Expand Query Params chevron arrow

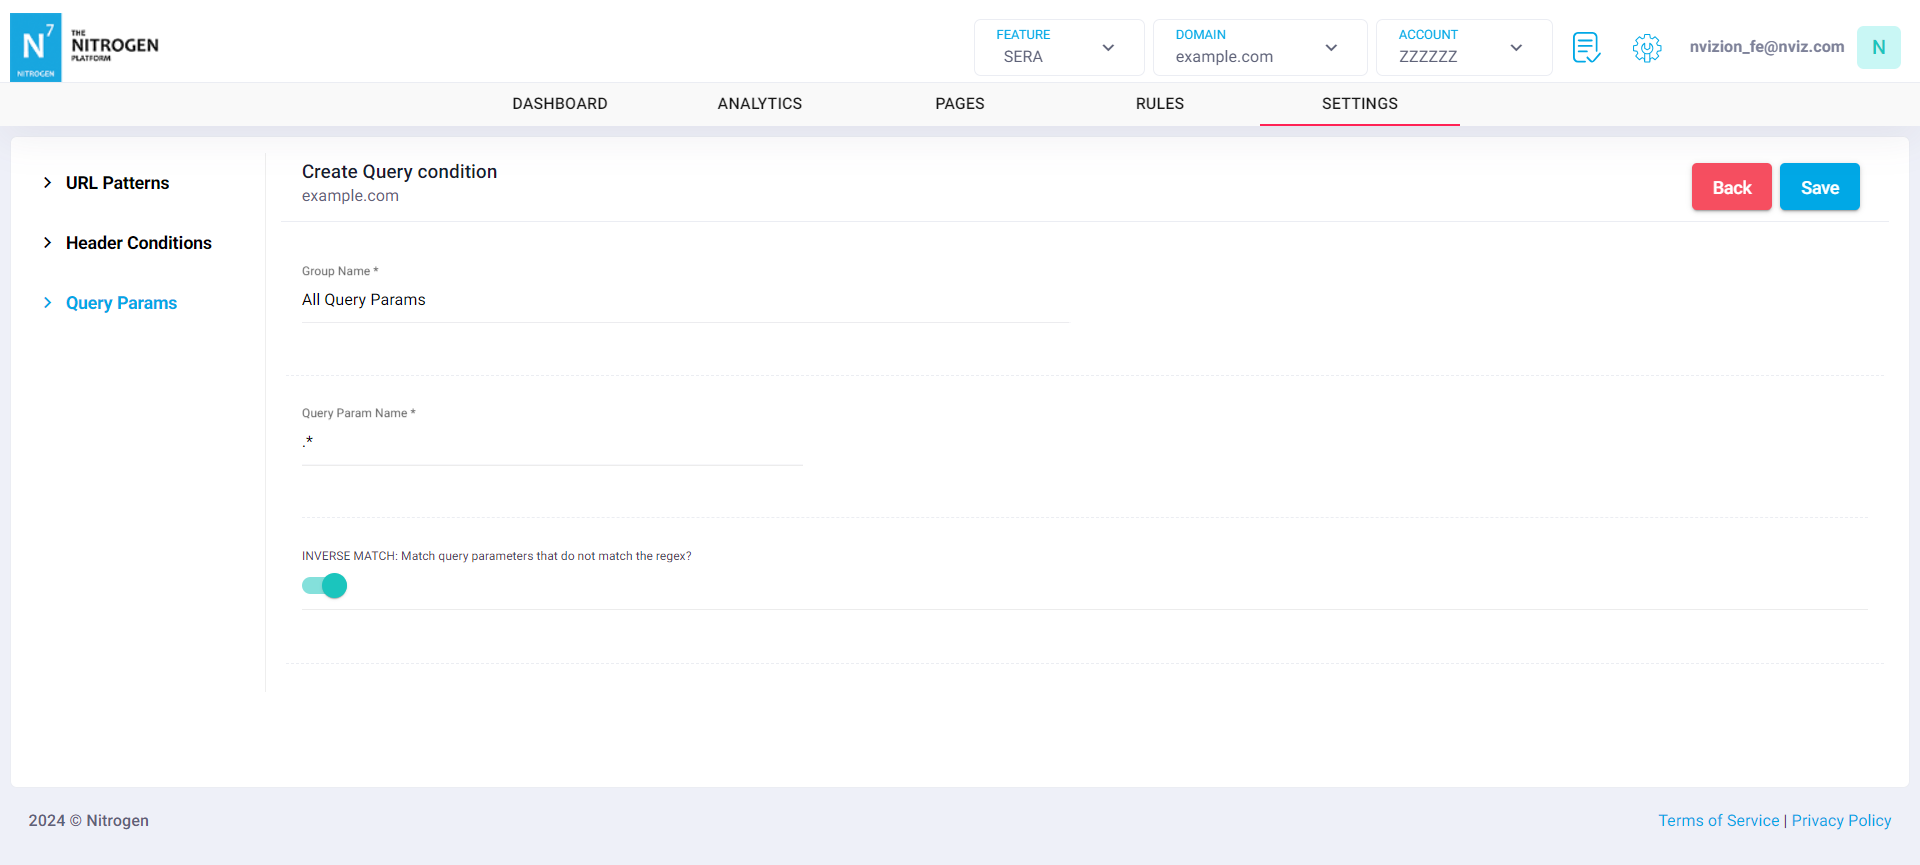click(47, 303)
